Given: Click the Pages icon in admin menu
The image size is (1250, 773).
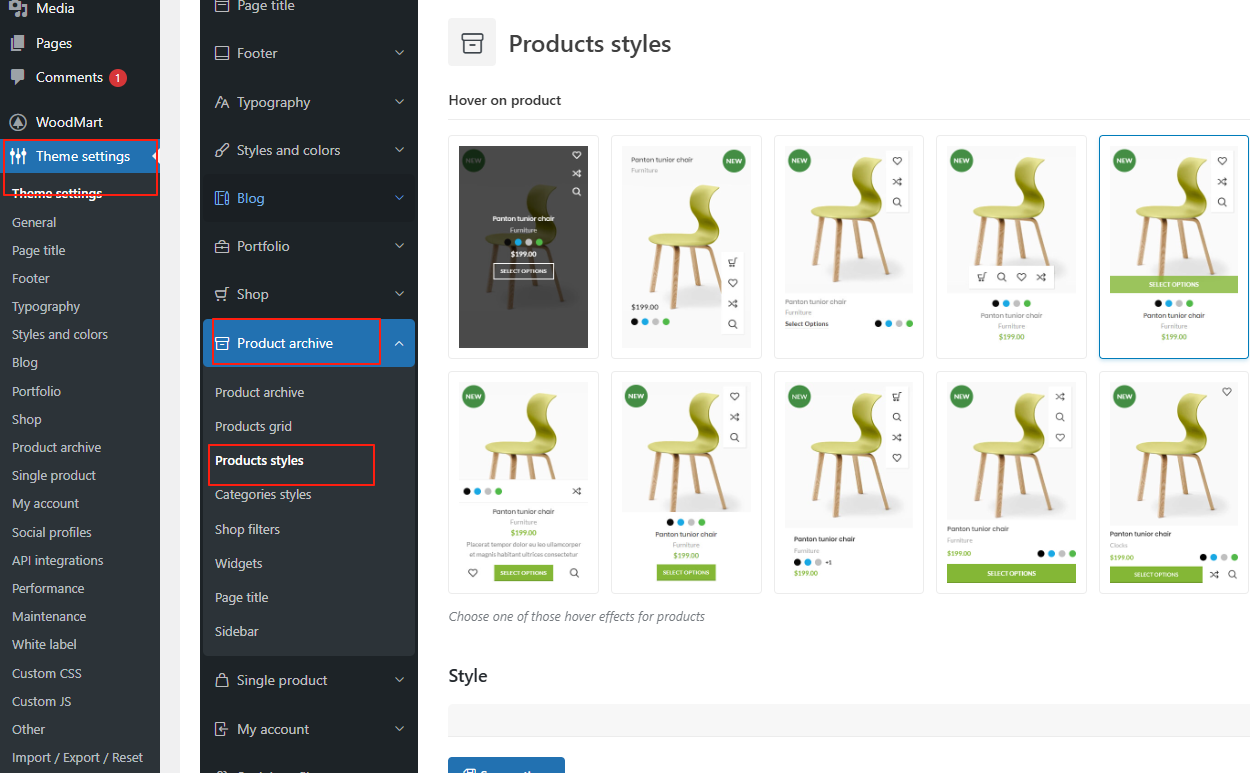Looking at the screenshot, I should [x=17, y=43].
